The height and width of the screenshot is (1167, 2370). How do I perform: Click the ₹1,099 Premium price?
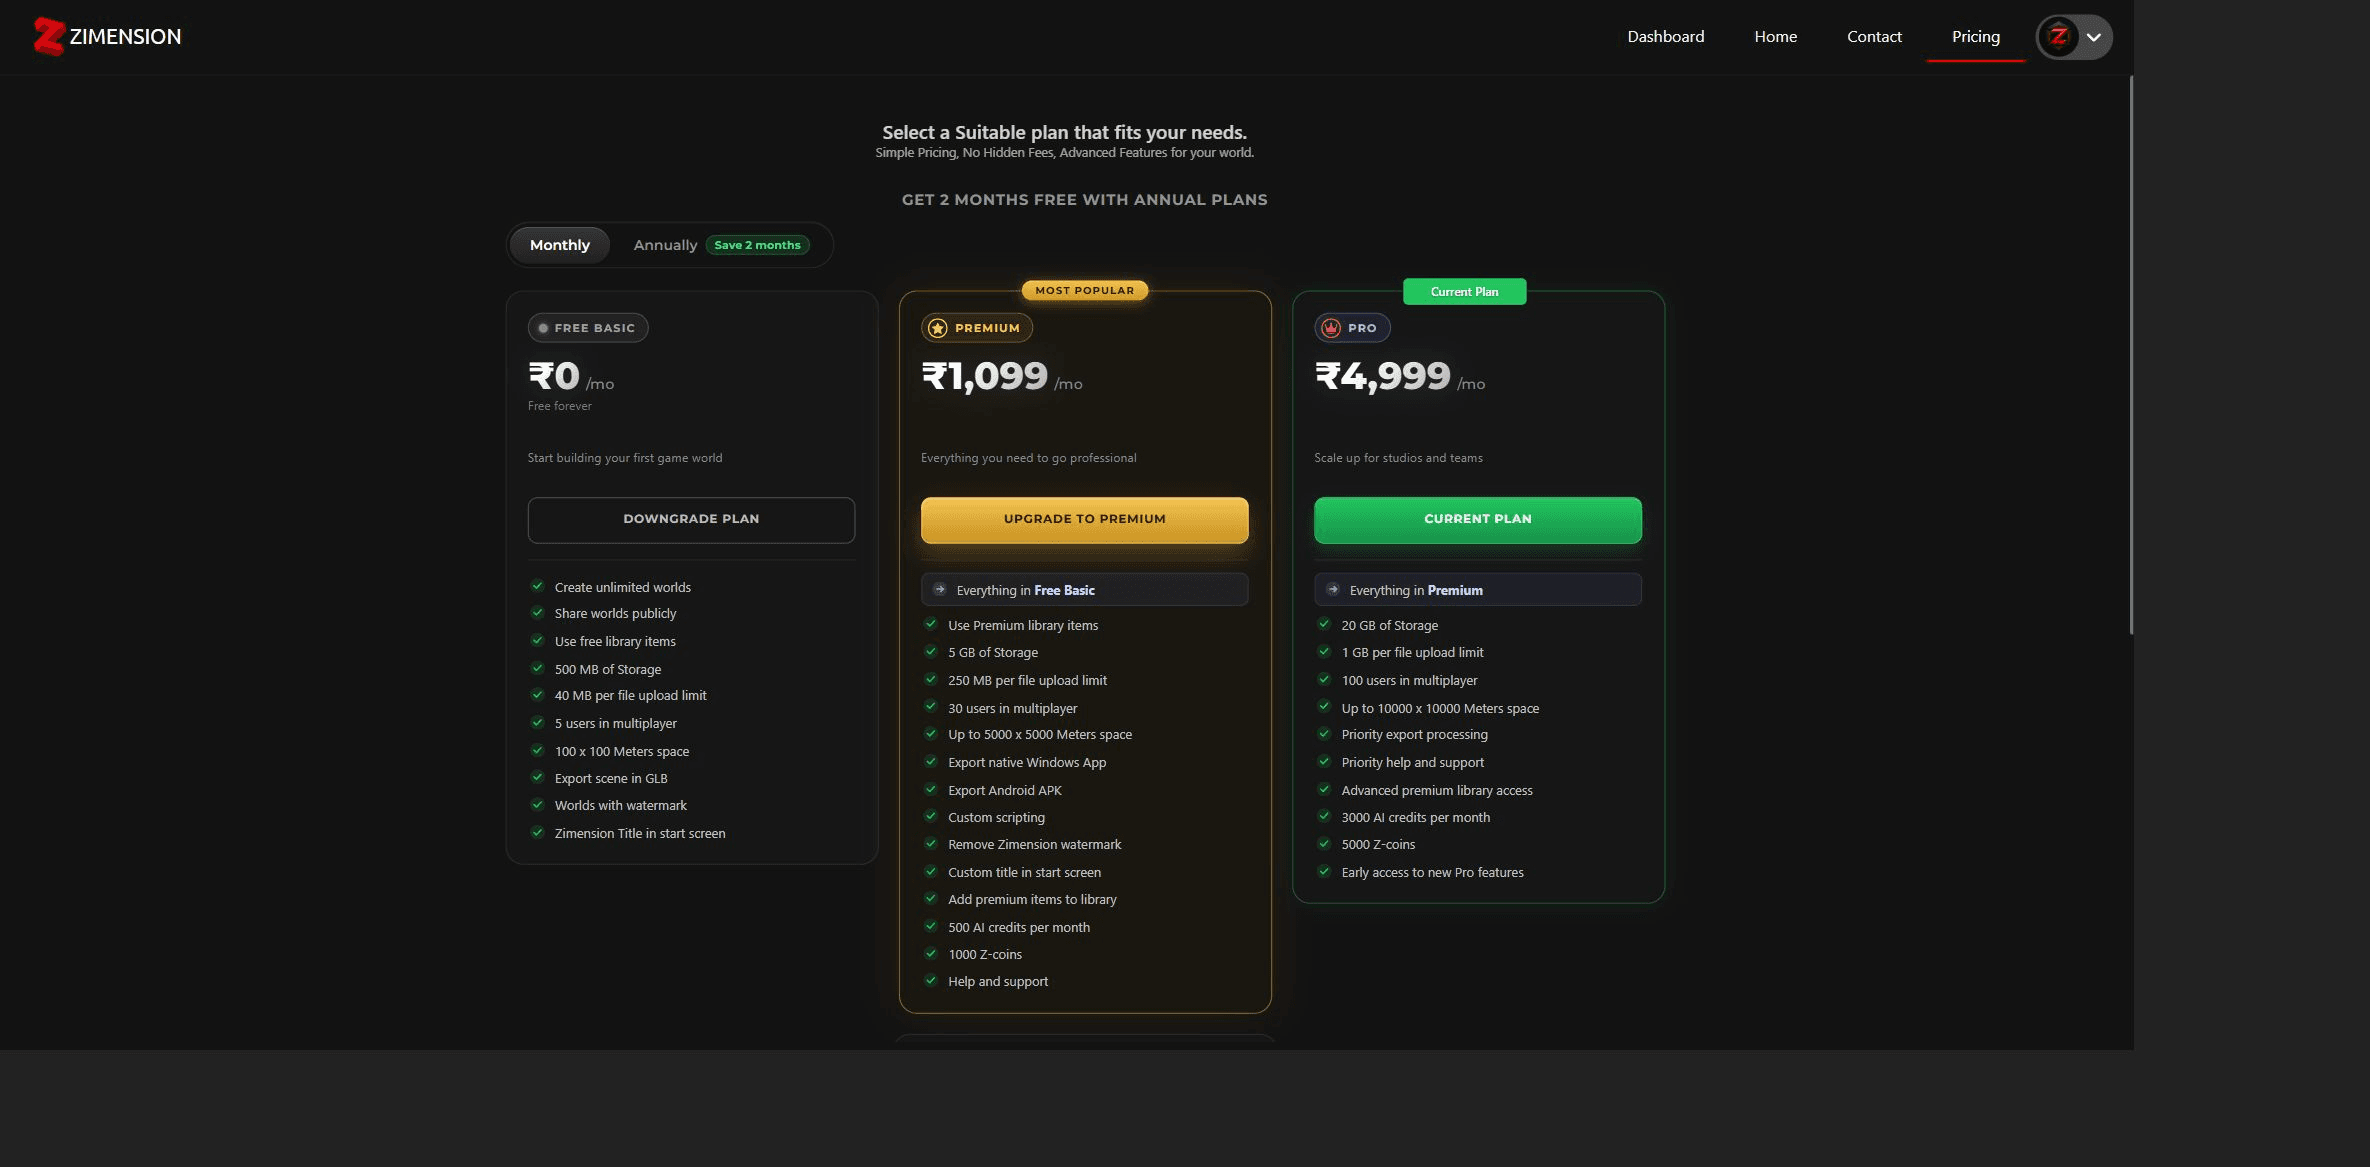[x=984, y=376]
